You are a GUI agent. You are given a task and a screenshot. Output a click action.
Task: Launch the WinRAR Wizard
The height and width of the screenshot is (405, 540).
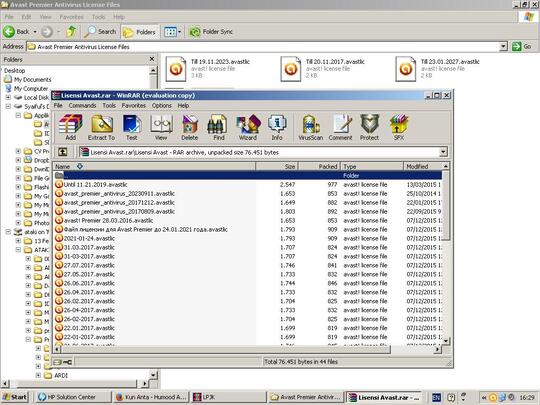(248, 127)
